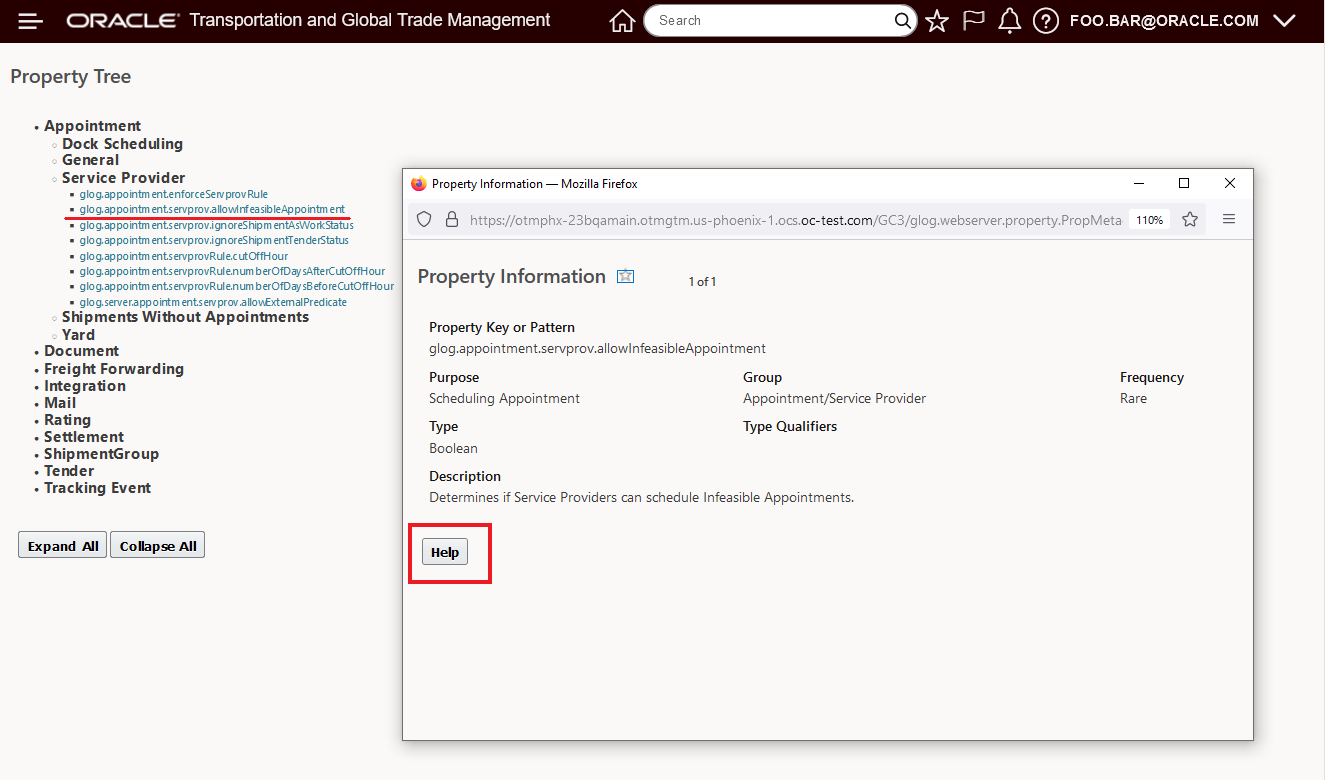The height and width of the screenshot is (780, 1325).
Task: Click the help question mark icon
Action: point(1046,21)
